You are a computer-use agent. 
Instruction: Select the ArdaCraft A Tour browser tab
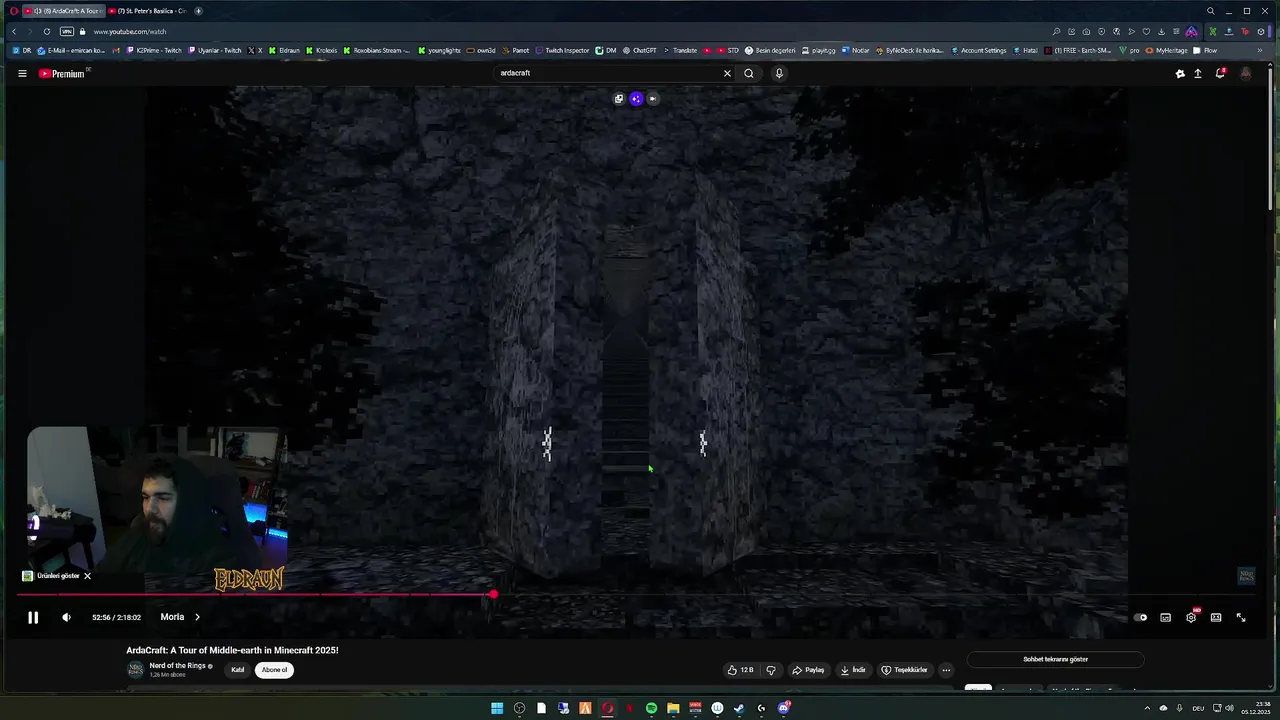(x=62, y=11)
